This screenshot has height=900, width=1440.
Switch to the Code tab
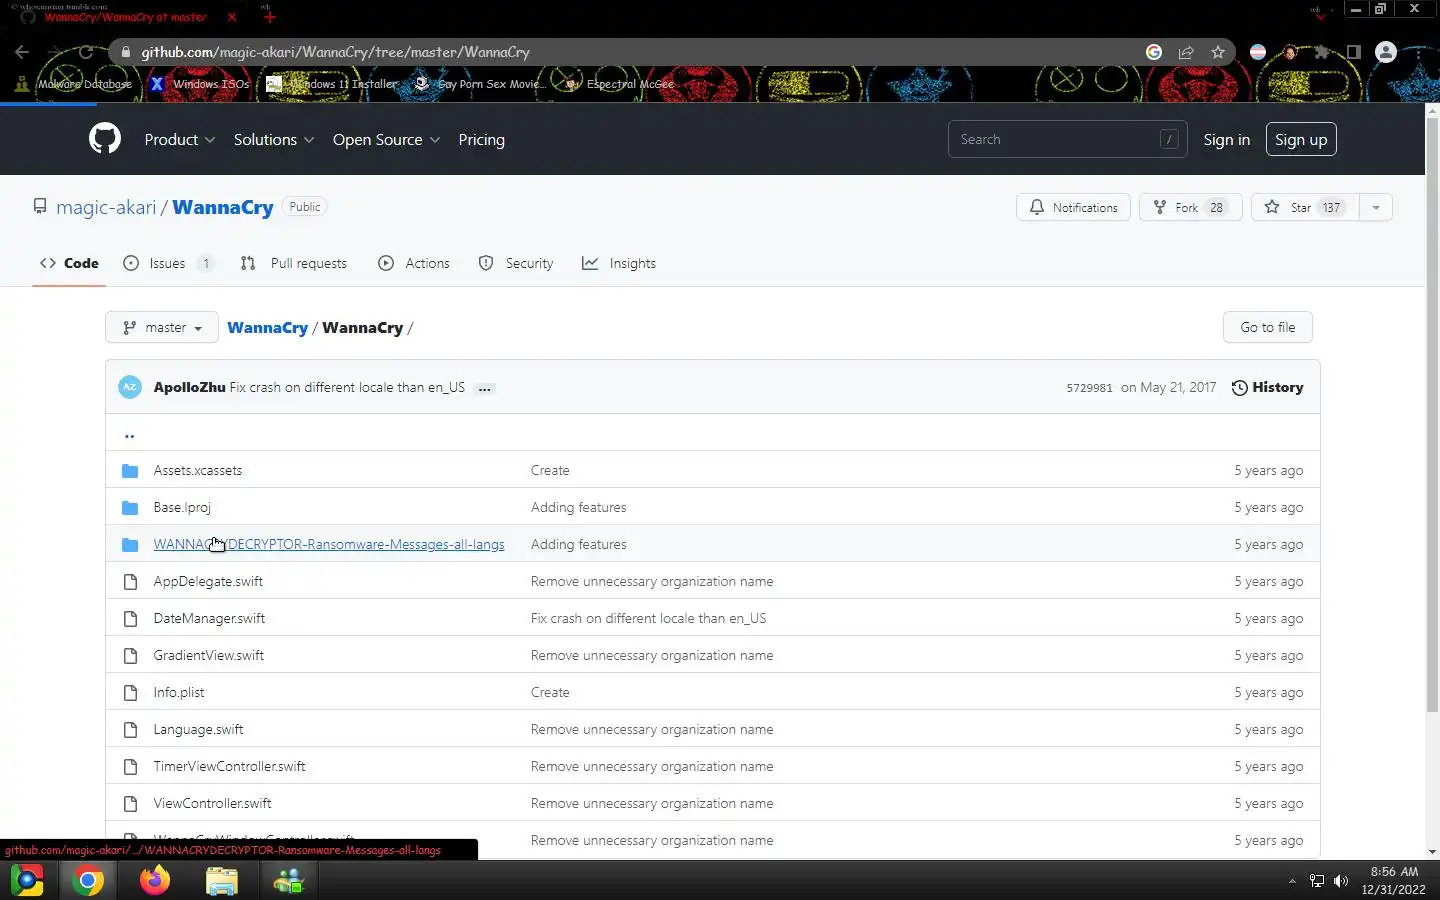[x=69, y=263]
